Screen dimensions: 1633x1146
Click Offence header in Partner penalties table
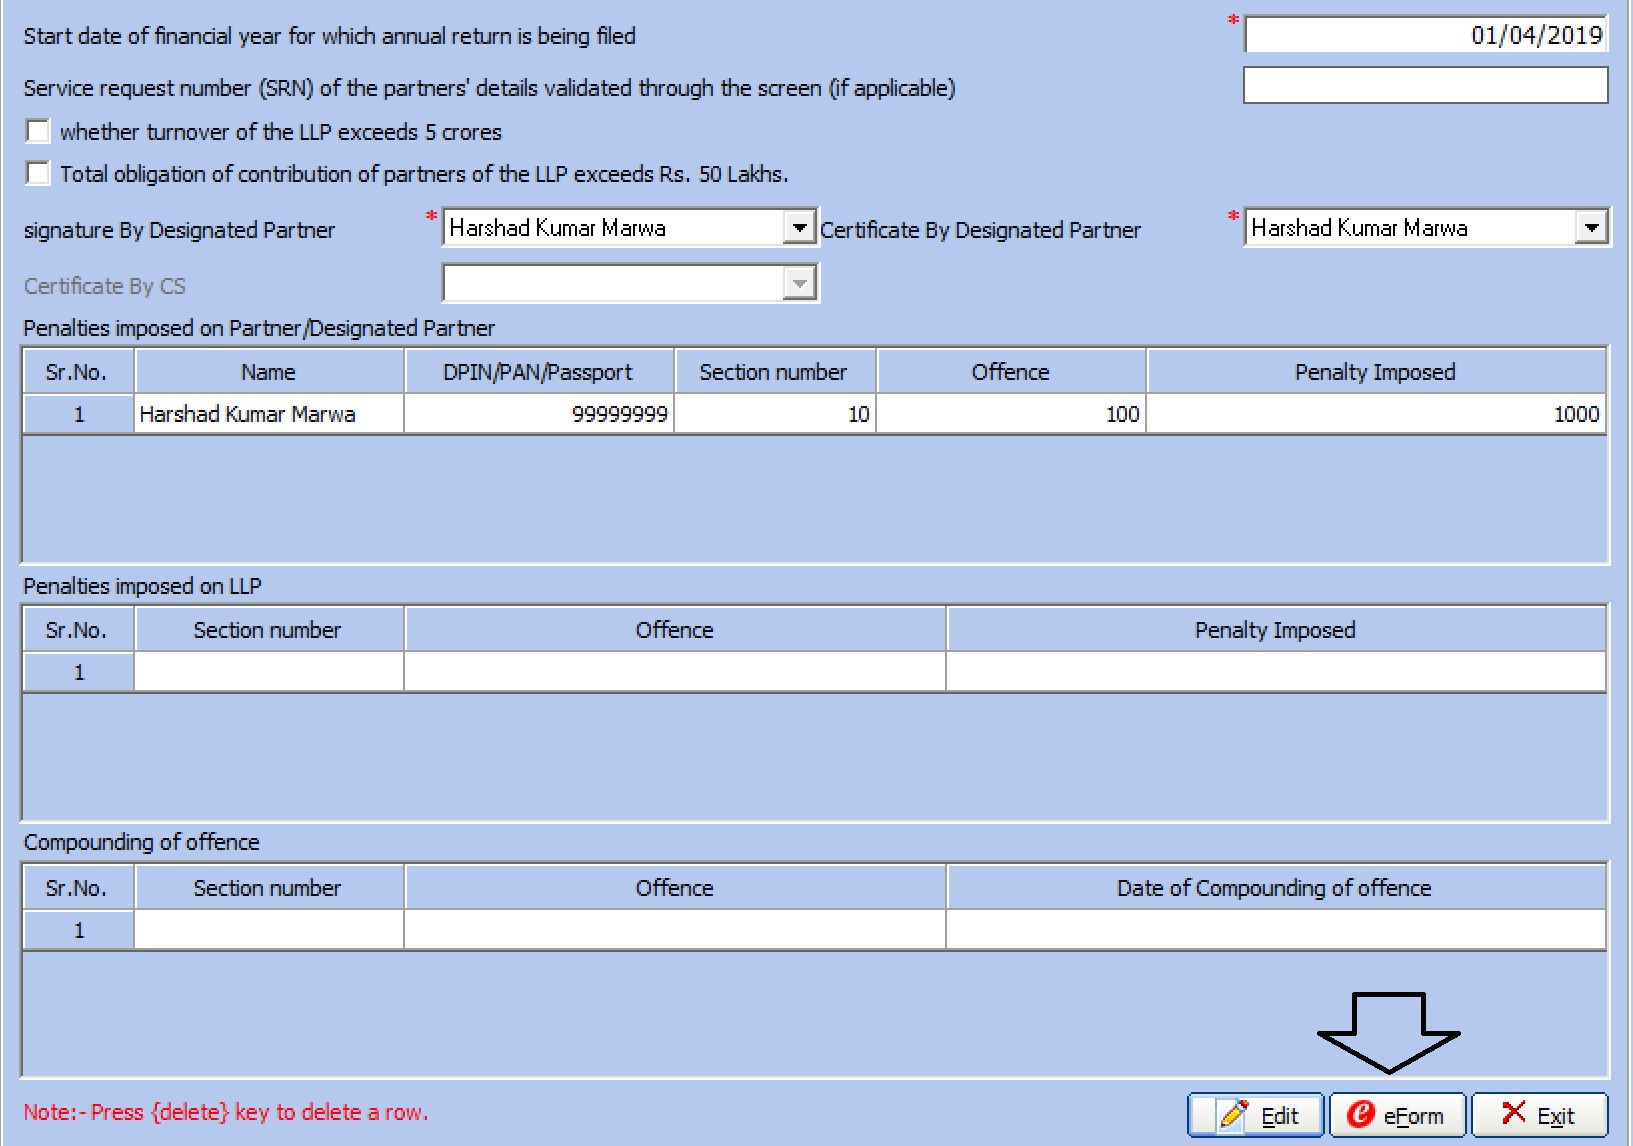point(1011,371)
